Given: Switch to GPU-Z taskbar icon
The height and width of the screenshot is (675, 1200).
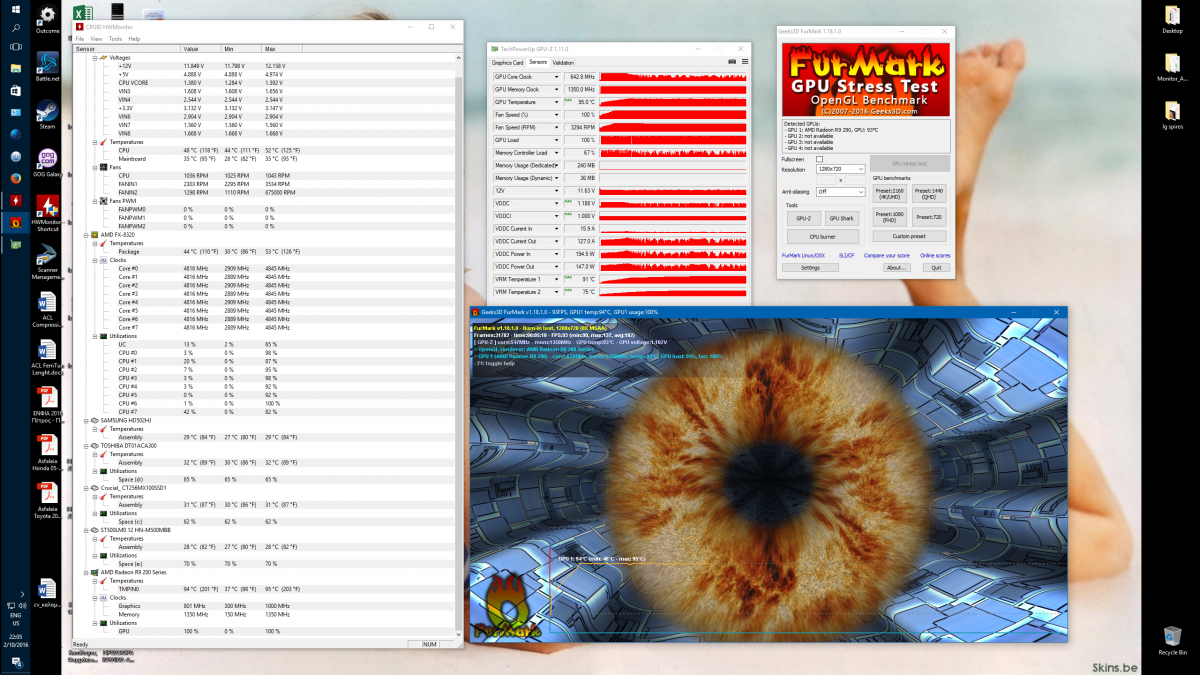Looking at the screenshot, I should (15, 243).
